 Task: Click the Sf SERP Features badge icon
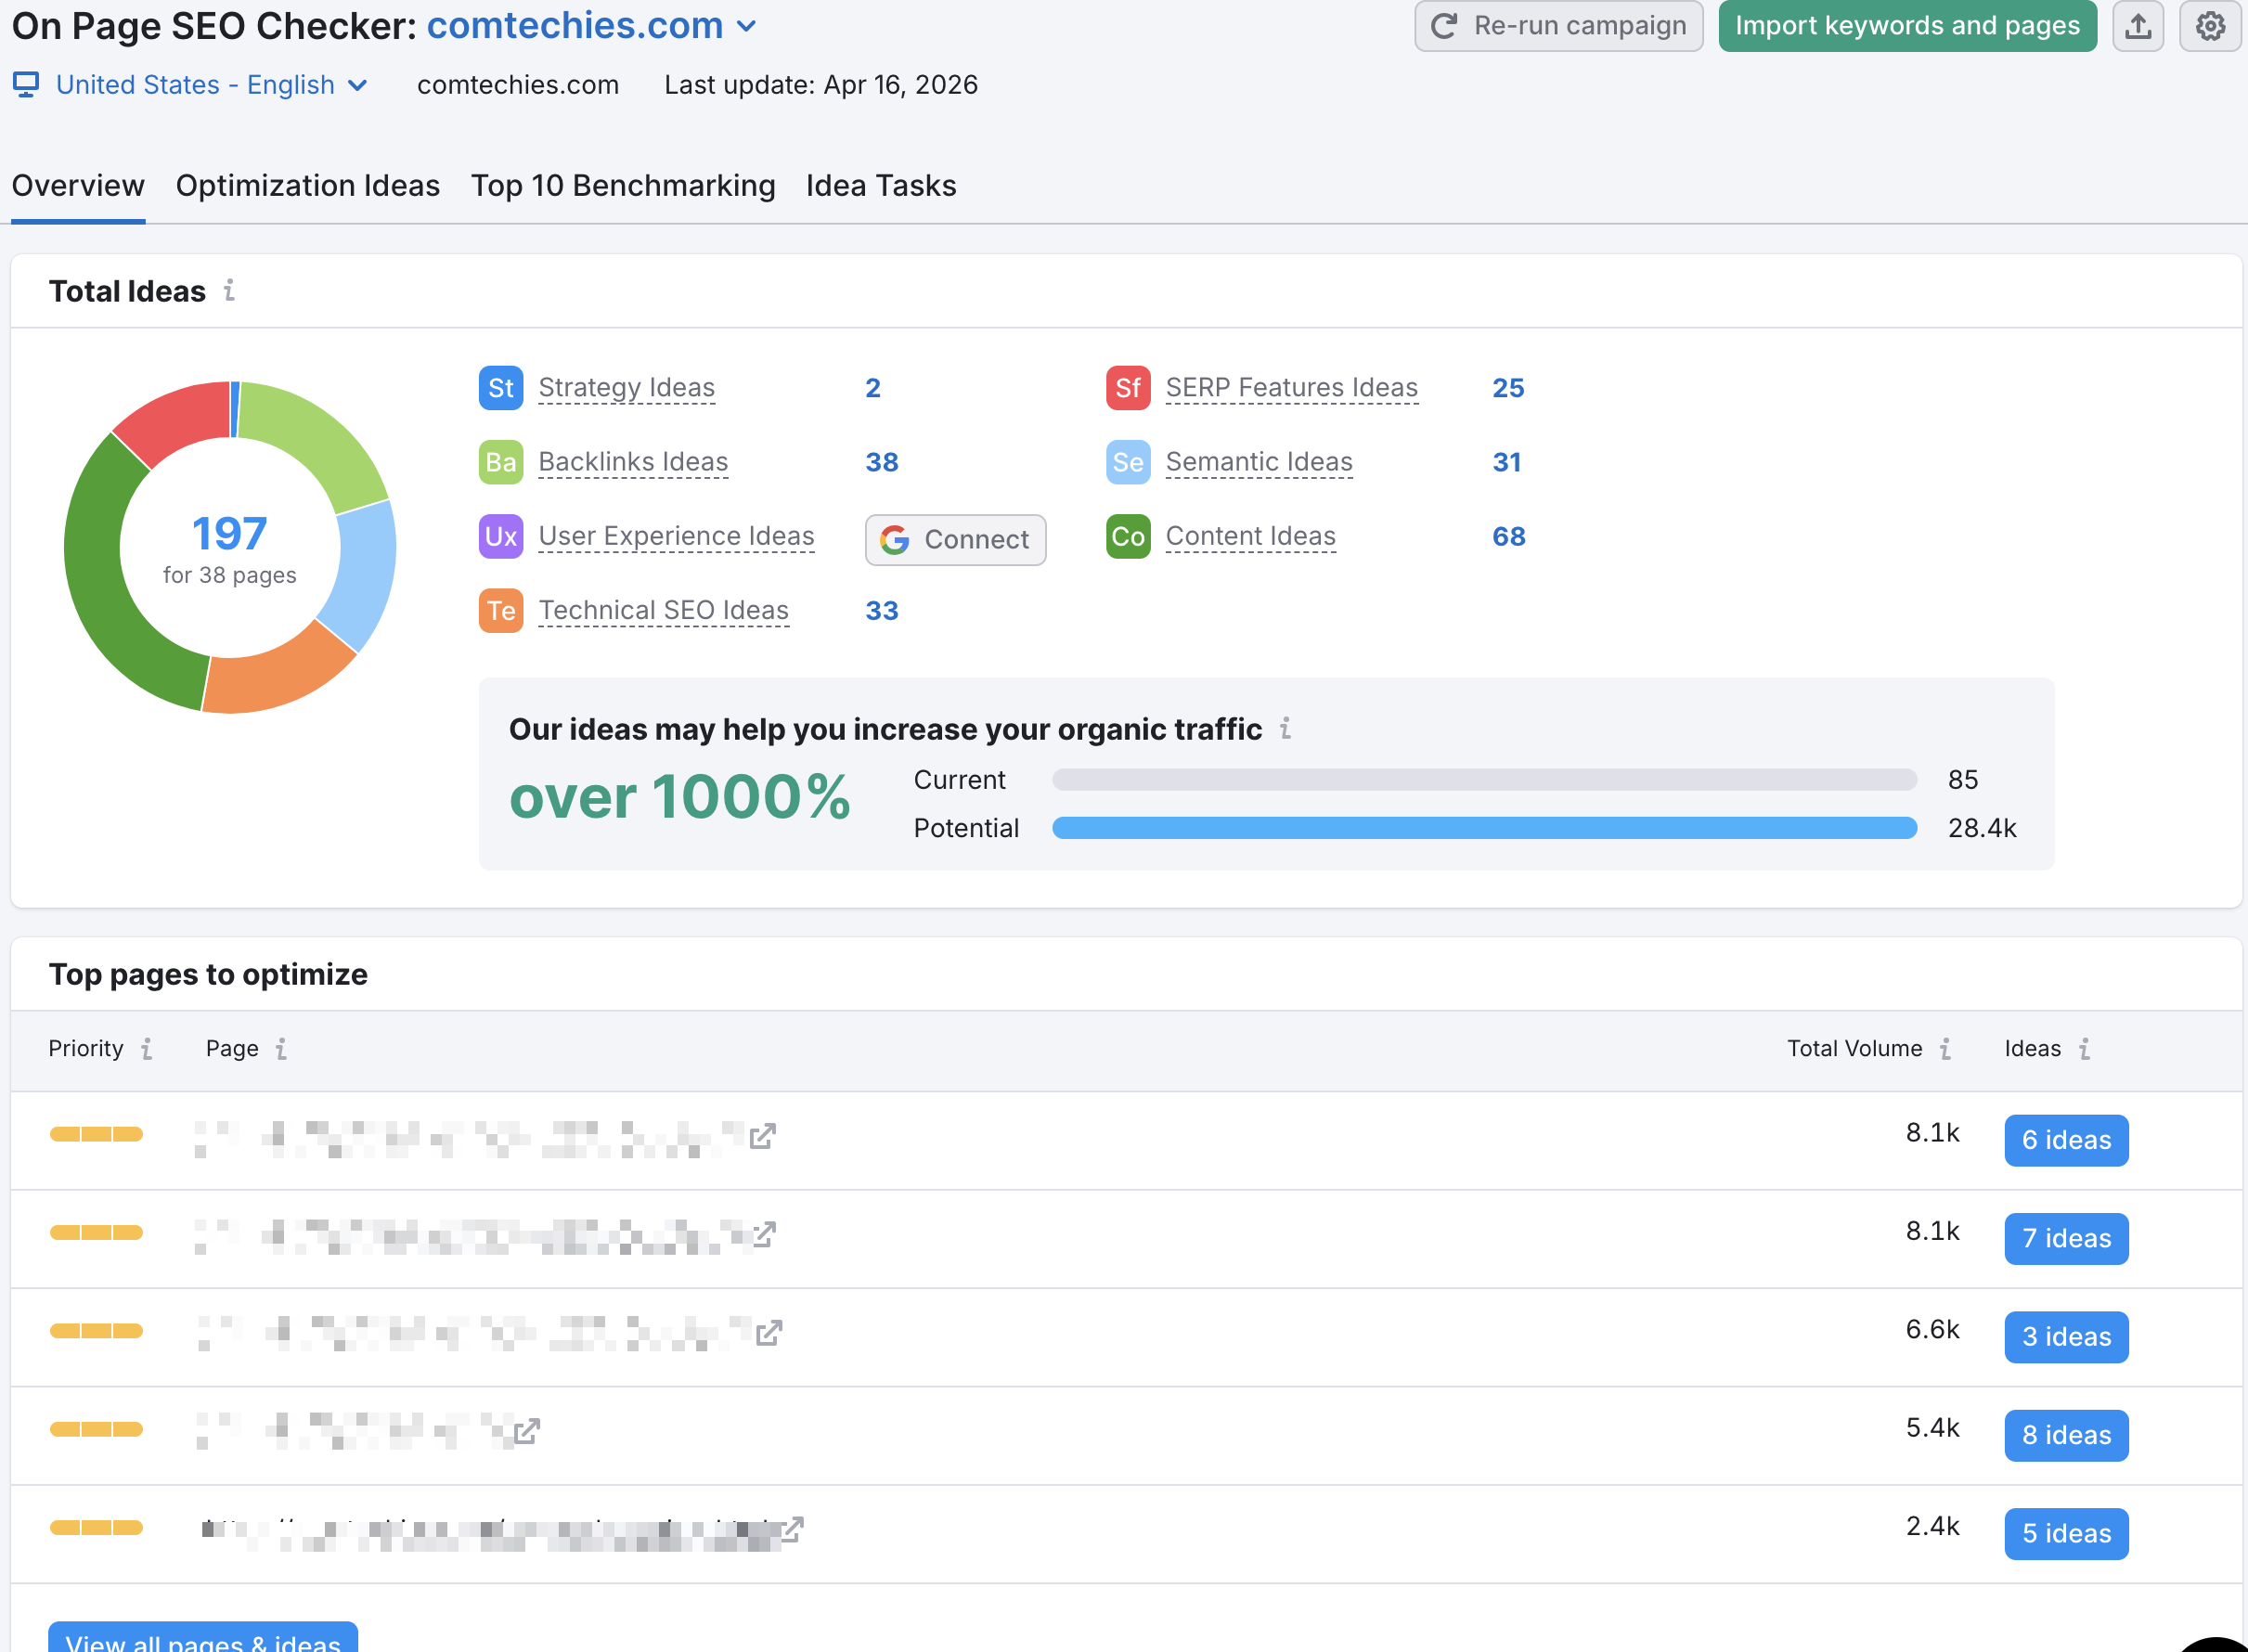(x=1128, y=388)
